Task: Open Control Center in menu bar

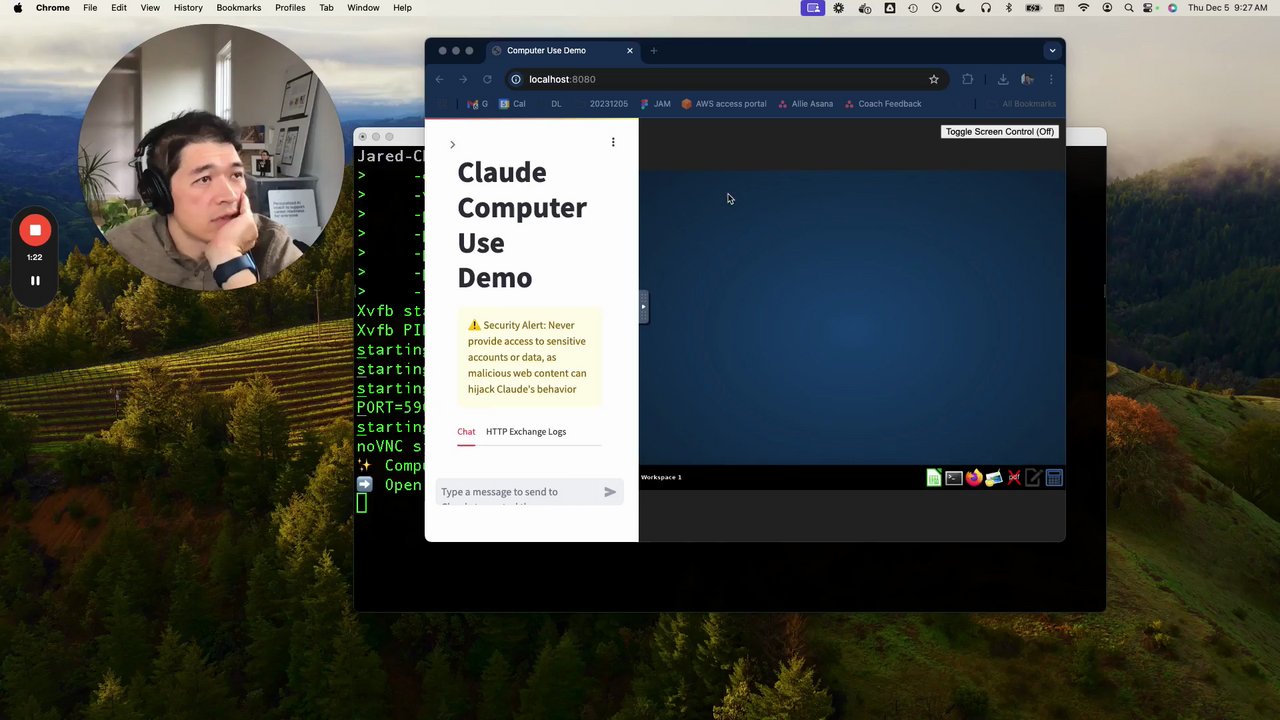Action: [x=1150, y=8]
